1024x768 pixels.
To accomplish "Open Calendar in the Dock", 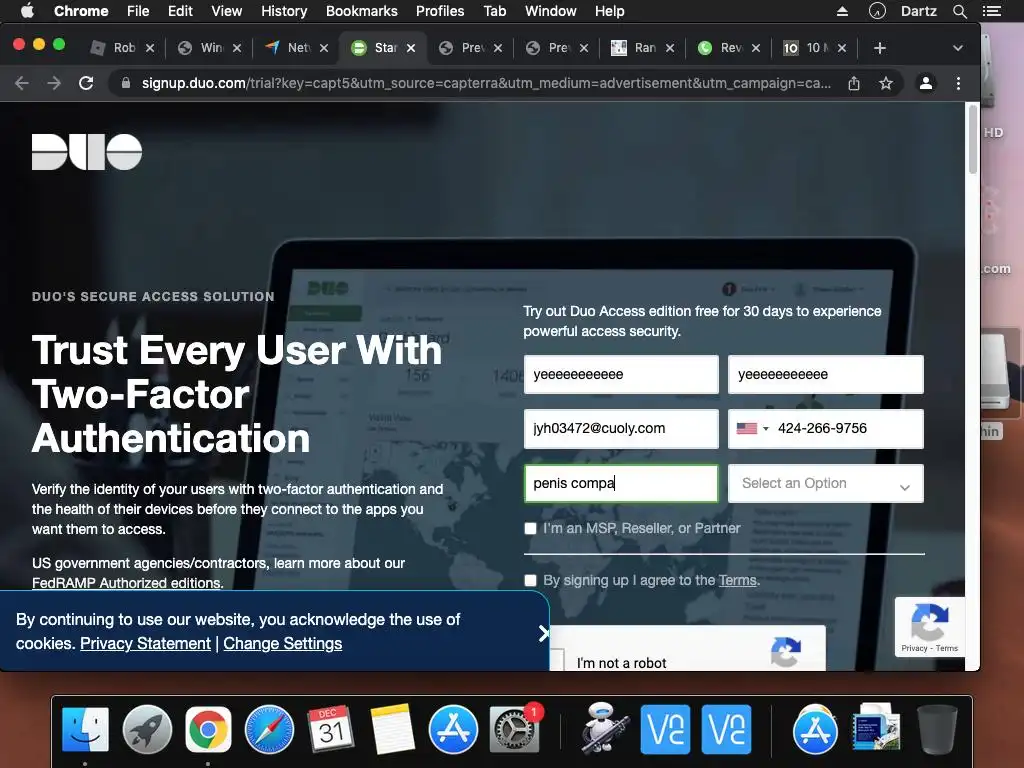I will pos(330,729).
